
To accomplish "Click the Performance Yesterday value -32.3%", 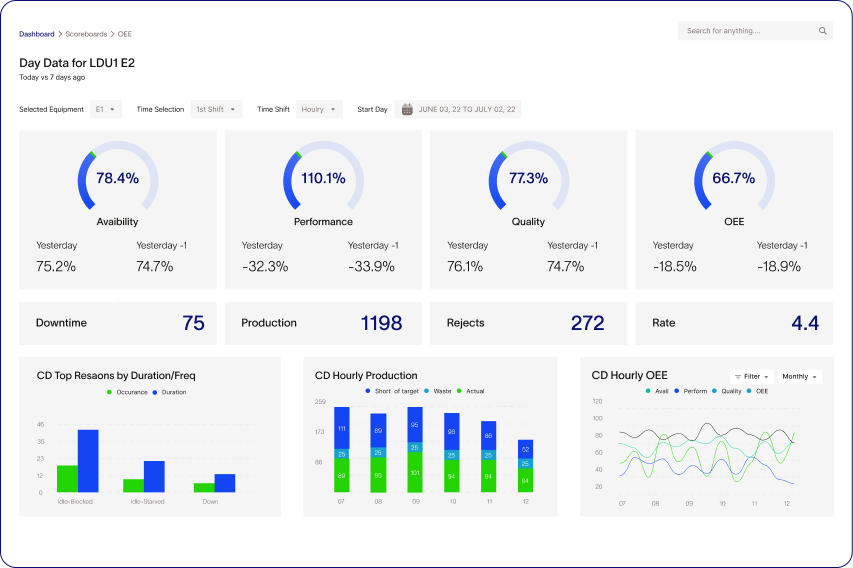I will [265, 267].
